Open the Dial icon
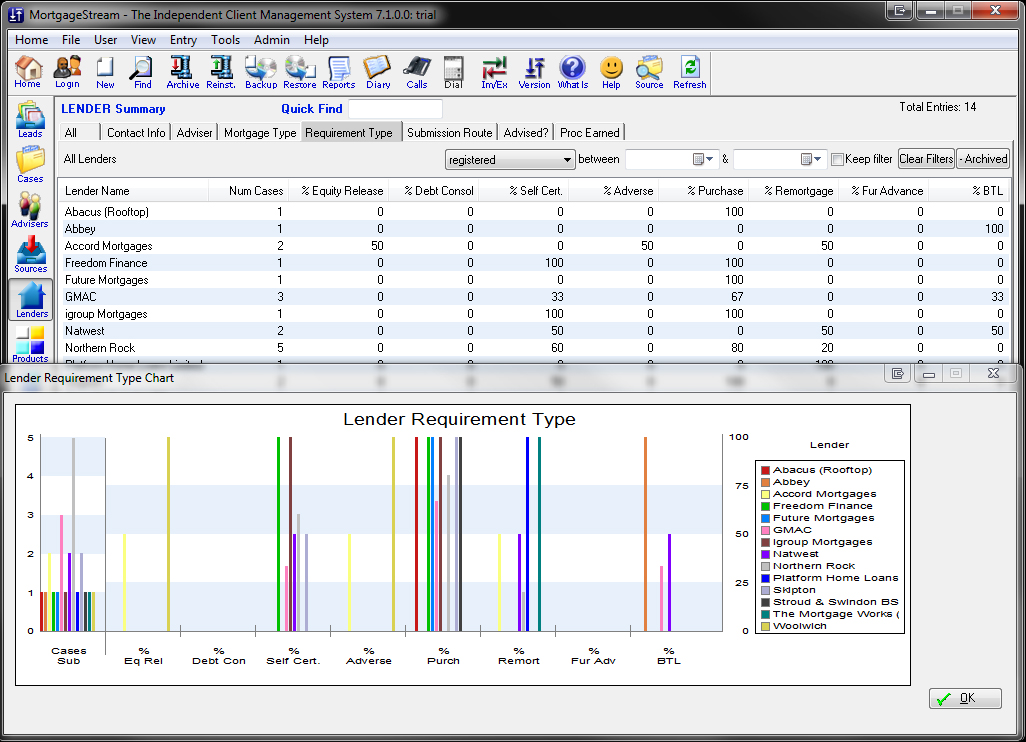Screen dimensions: 1026x742 453,72
